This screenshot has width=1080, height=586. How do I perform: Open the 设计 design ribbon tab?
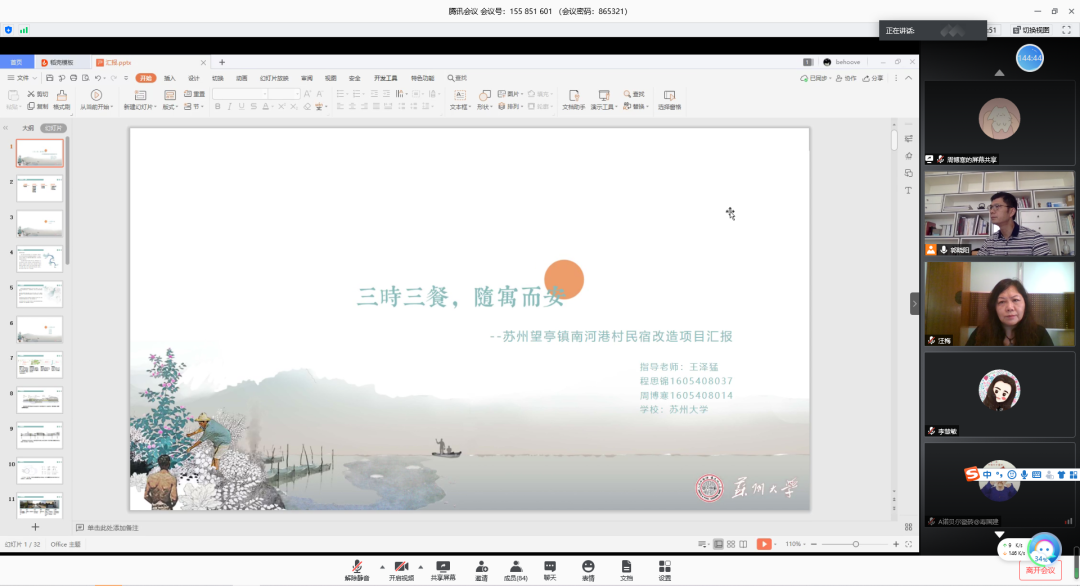(x=194, y=78)
